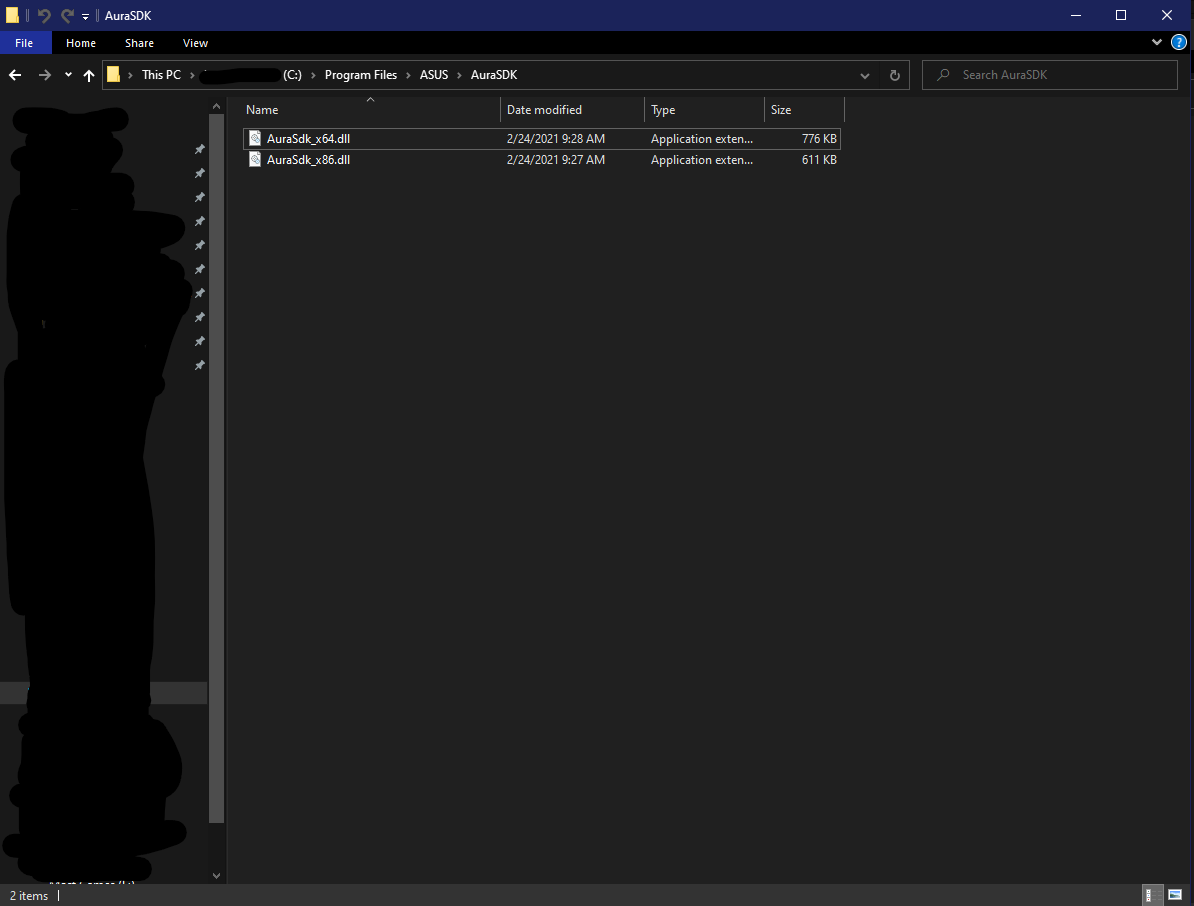Click the 611 KB size cell
This screenshot has width=1194, height=906.
(x=819, y=160)
